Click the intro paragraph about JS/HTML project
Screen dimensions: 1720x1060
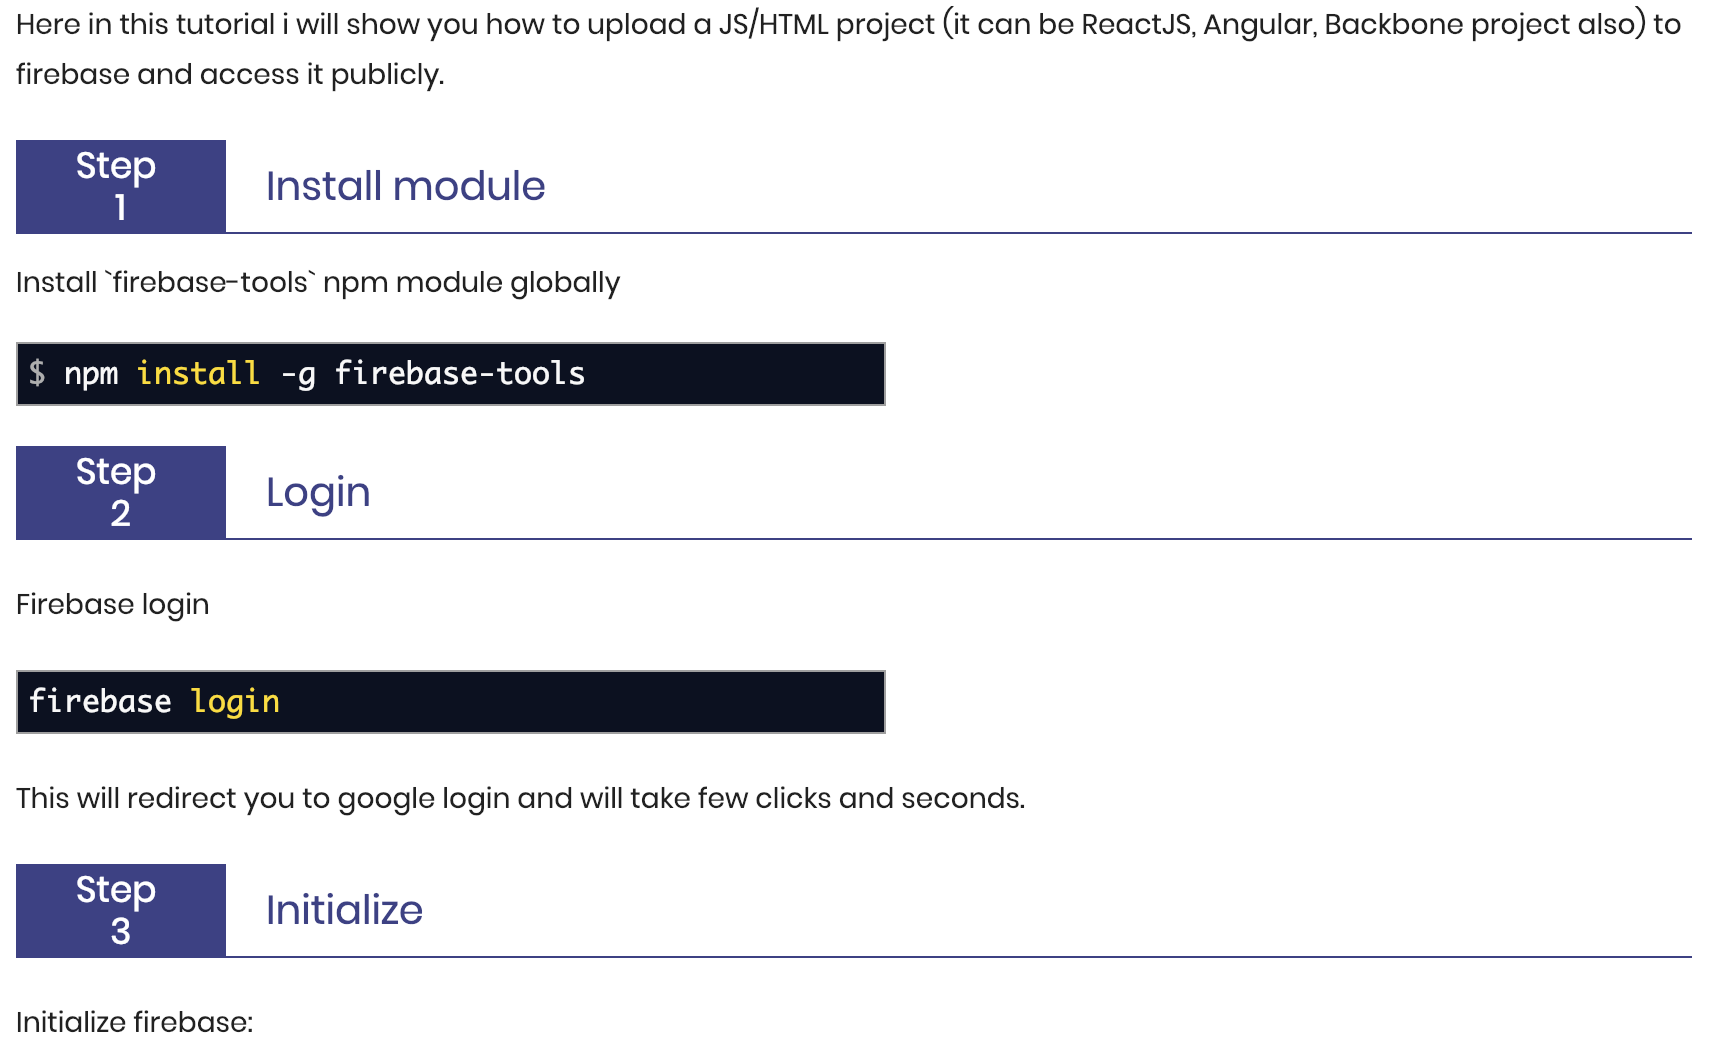point(848,49)
